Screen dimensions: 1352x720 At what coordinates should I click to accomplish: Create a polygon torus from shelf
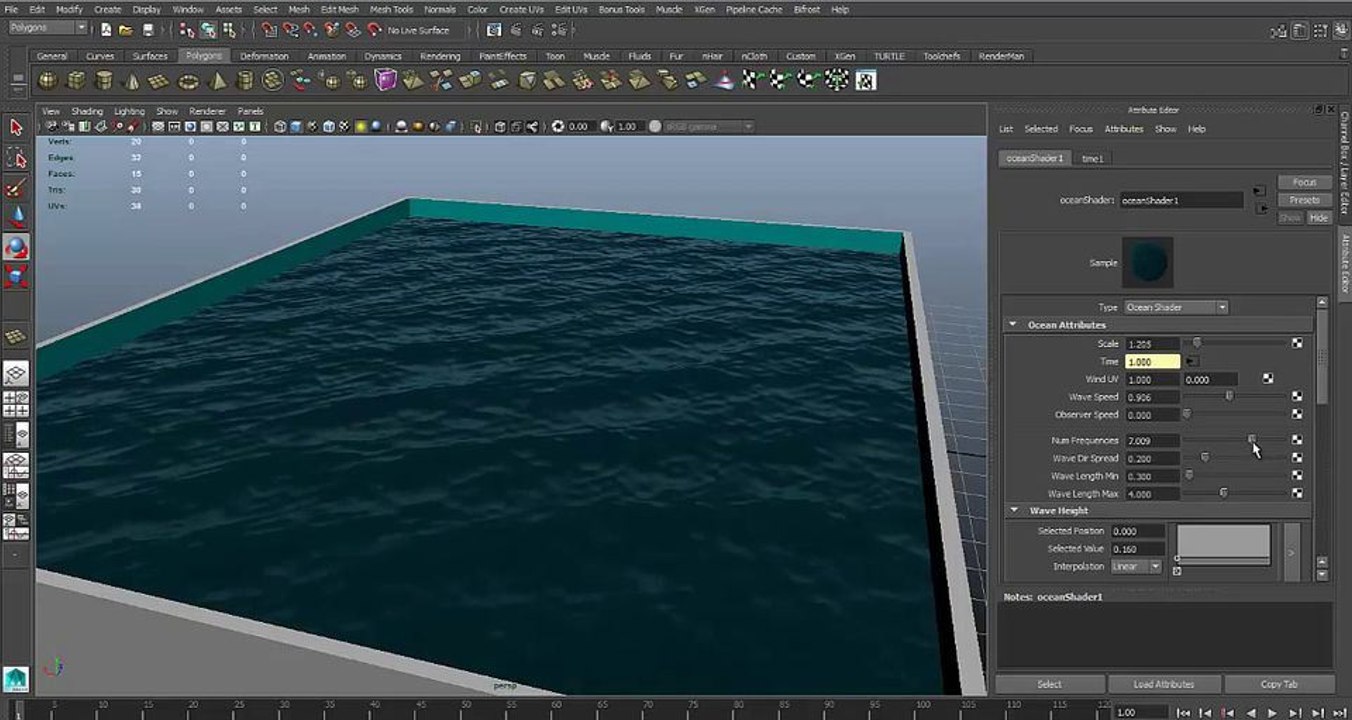188,80
